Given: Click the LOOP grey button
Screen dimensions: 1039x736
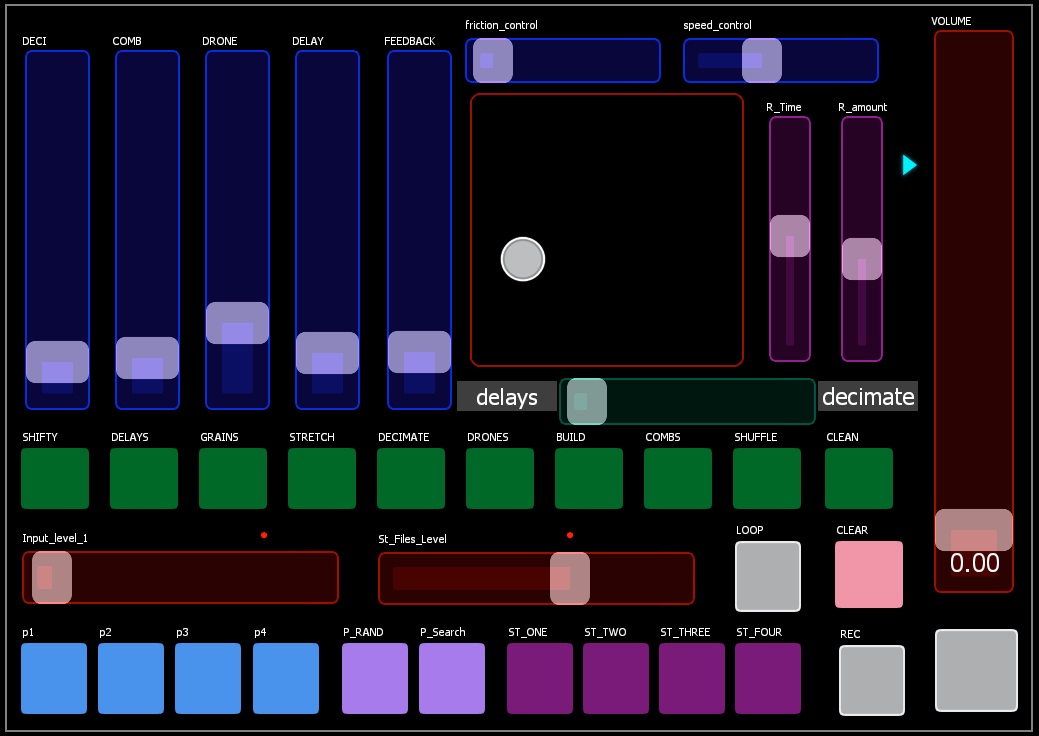Looking at the screenshot, I should 768,576.
